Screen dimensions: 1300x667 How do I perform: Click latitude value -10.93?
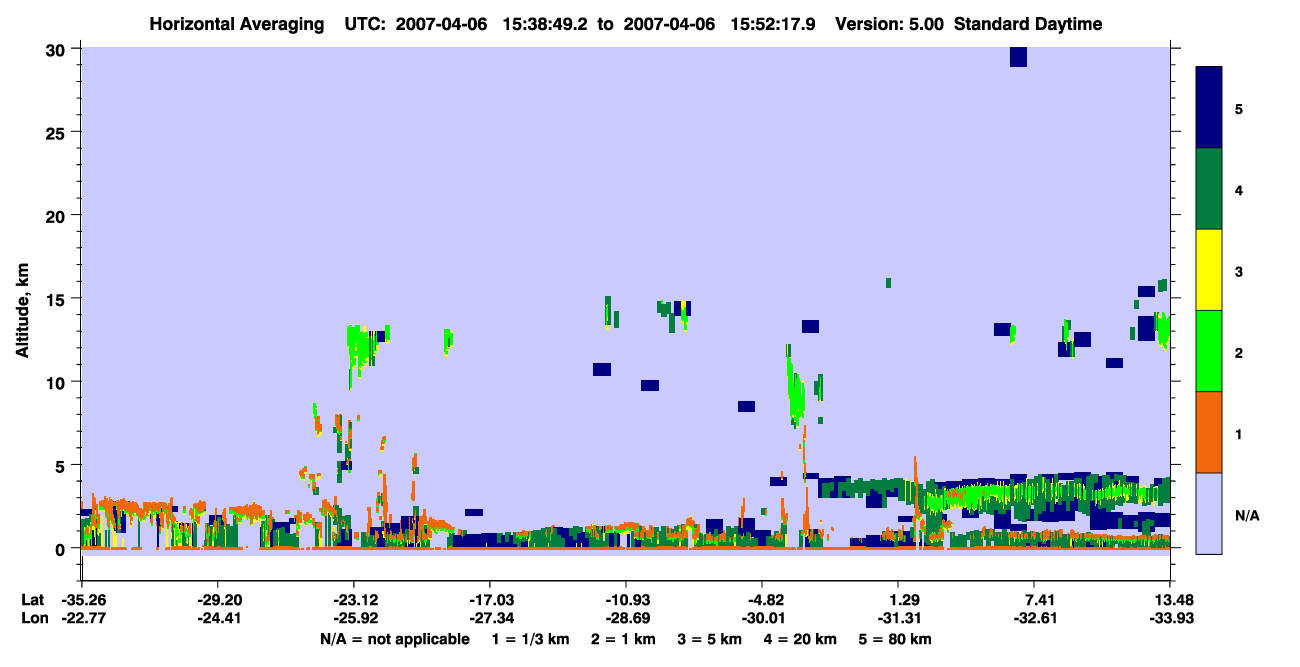pos(625,600)
